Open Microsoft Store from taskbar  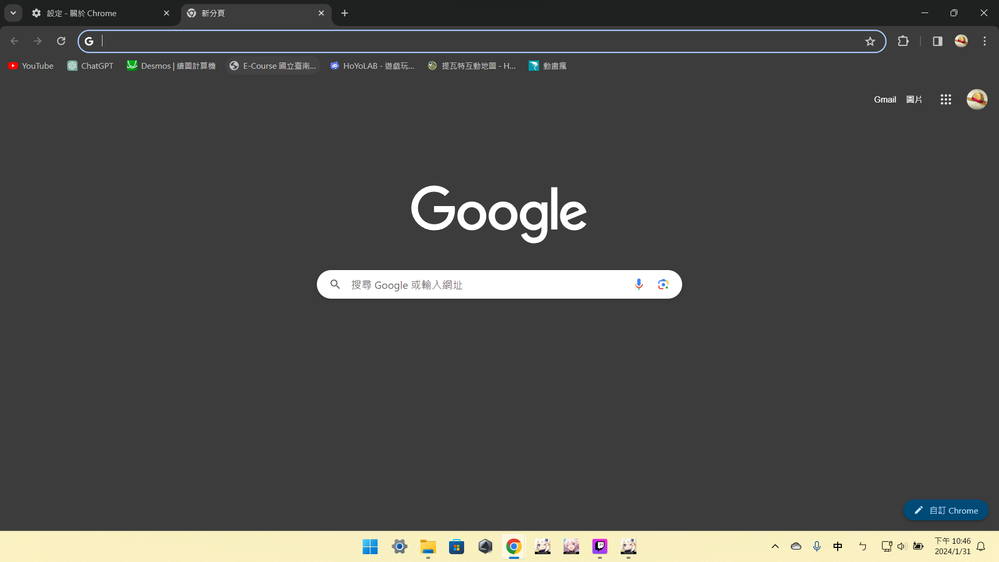tap(457, 547)
